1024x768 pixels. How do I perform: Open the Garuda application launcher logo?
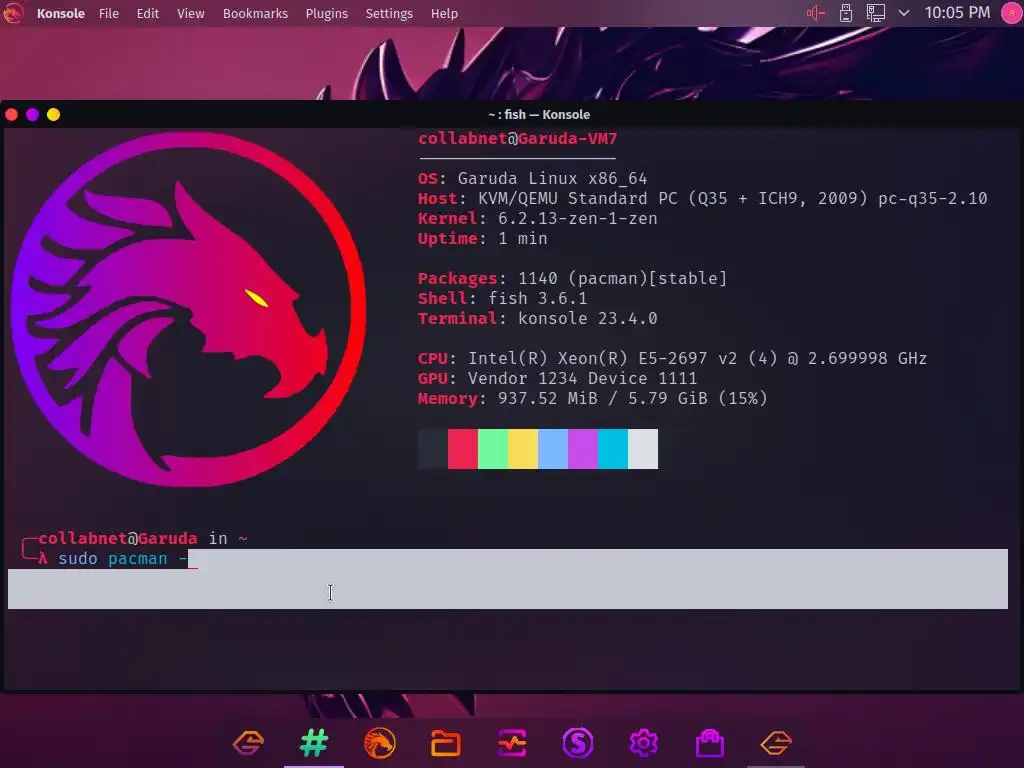12,13
